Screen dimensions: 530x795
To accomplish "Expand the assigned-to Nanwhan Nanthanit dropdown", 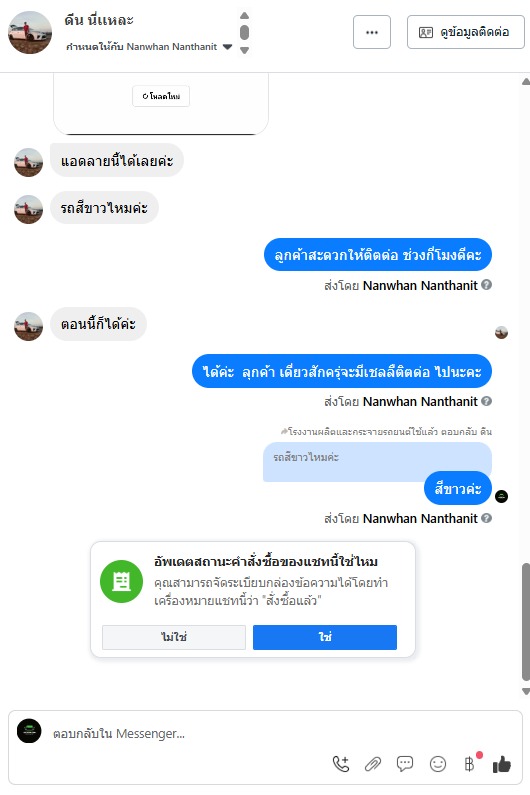I will click(227, 47).
